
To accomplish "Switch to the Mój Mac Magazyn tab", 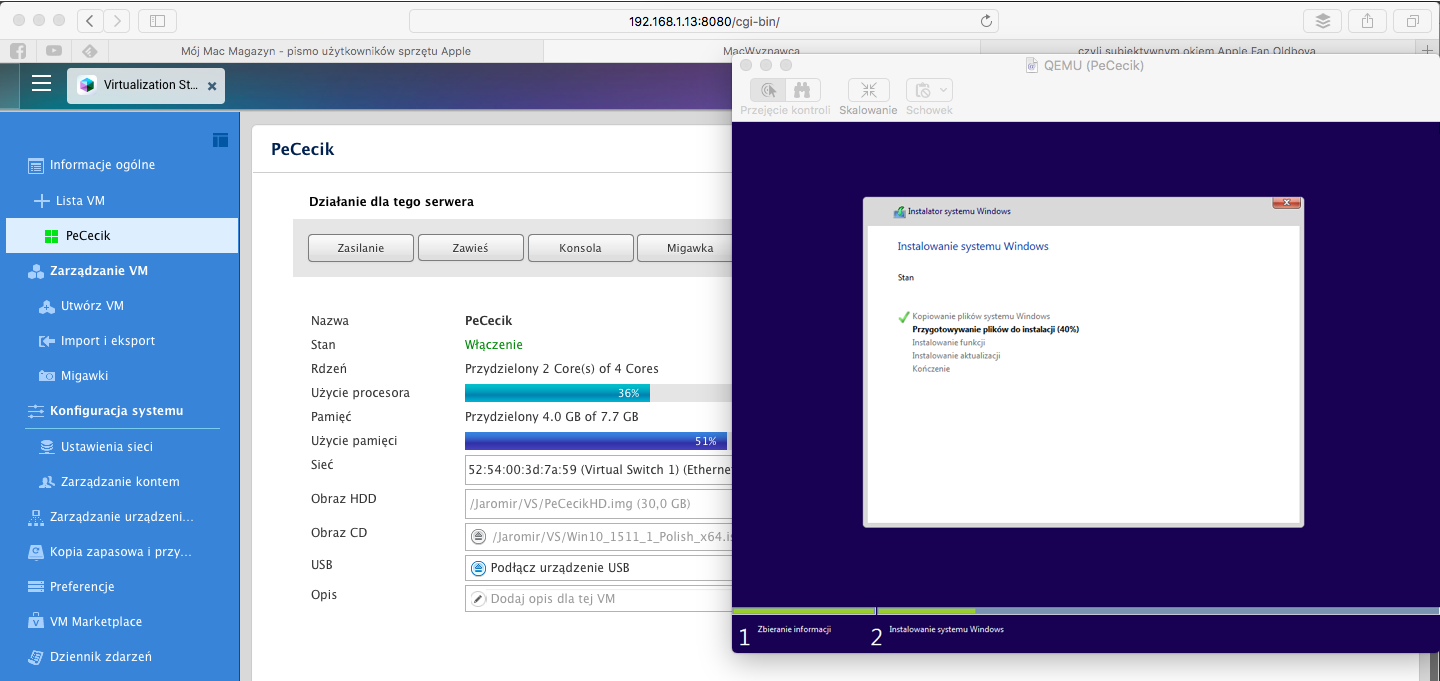I will (326, 51).
